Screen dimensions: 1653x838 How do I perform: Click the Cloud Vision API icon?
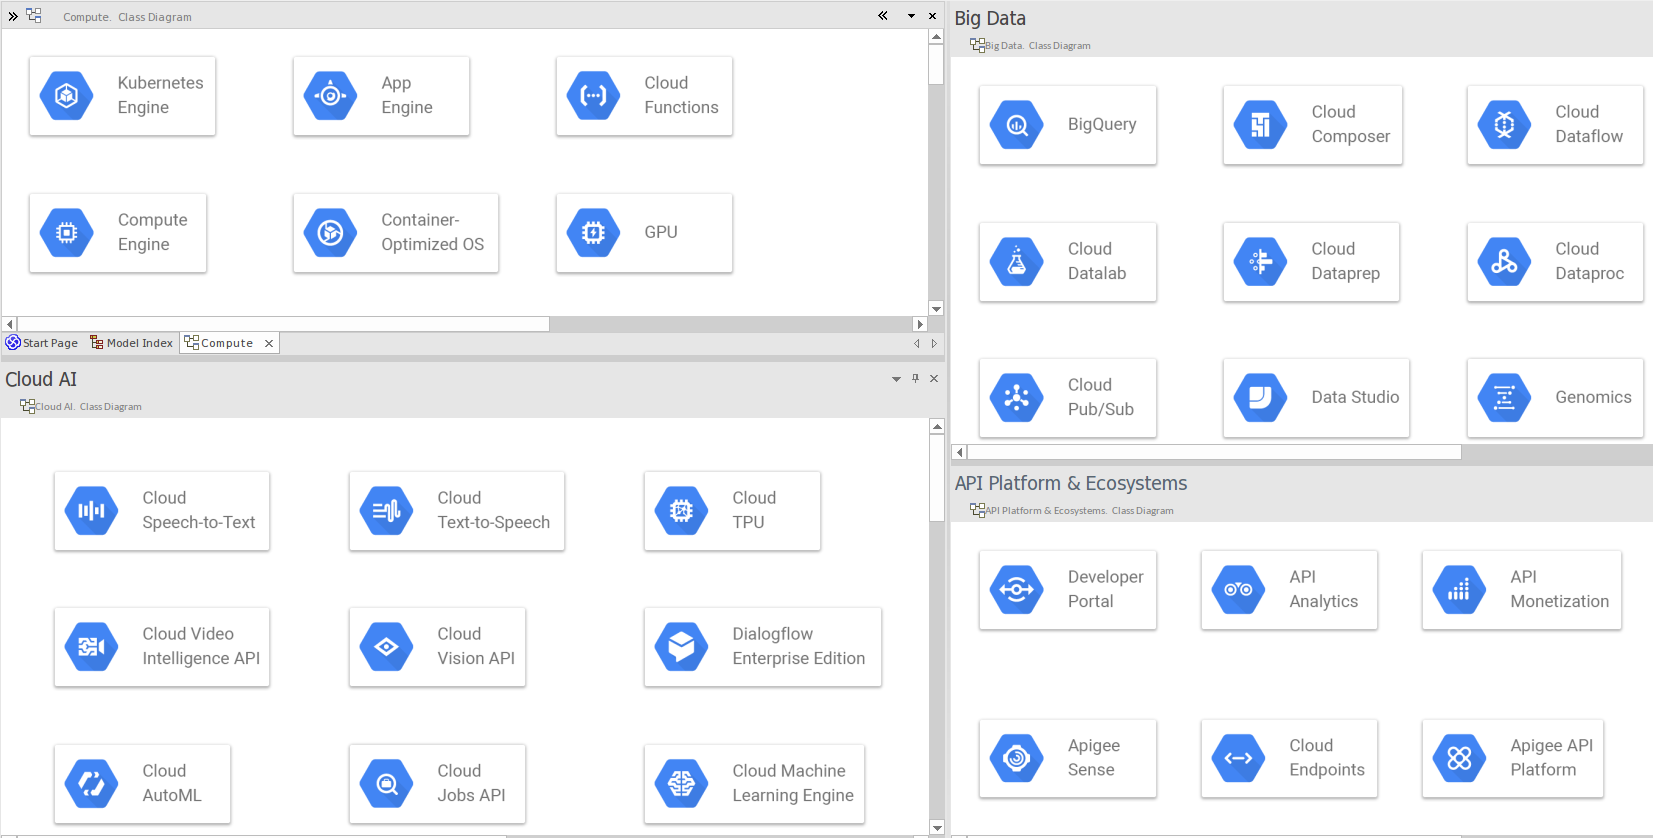(x=386, y=647)
